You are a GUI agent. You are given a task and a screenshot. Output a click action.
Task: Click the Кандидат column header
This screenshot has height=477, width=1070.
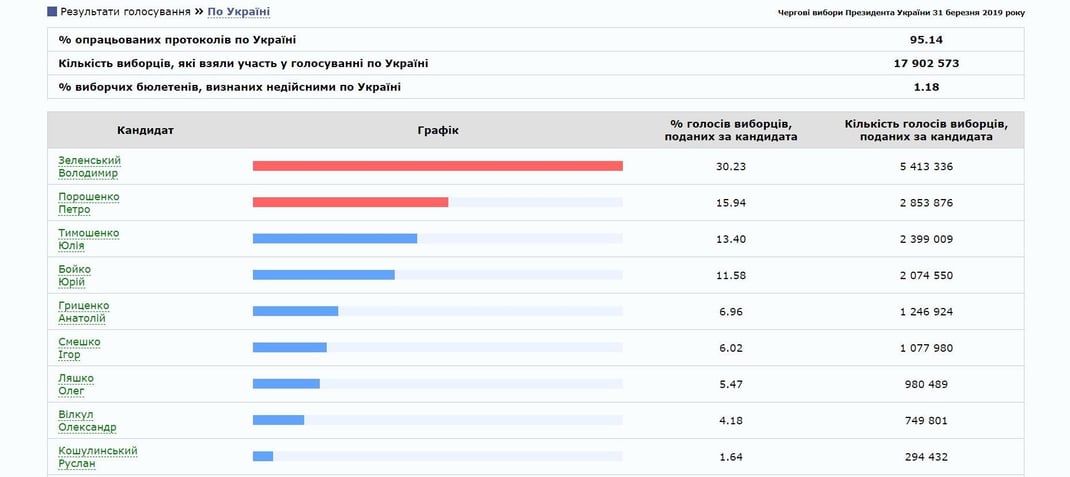coord(145,130)
